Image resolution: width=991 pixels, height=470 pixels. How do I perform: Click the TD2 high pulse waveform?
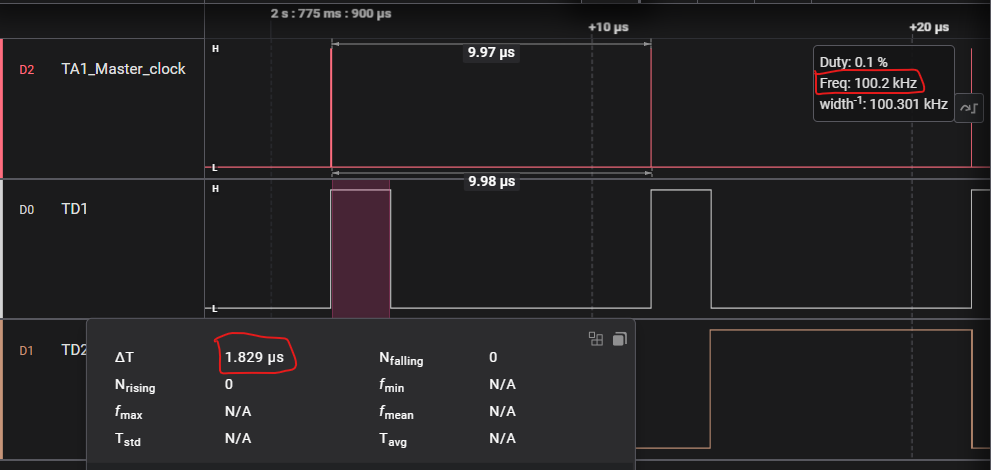[841, 389]
